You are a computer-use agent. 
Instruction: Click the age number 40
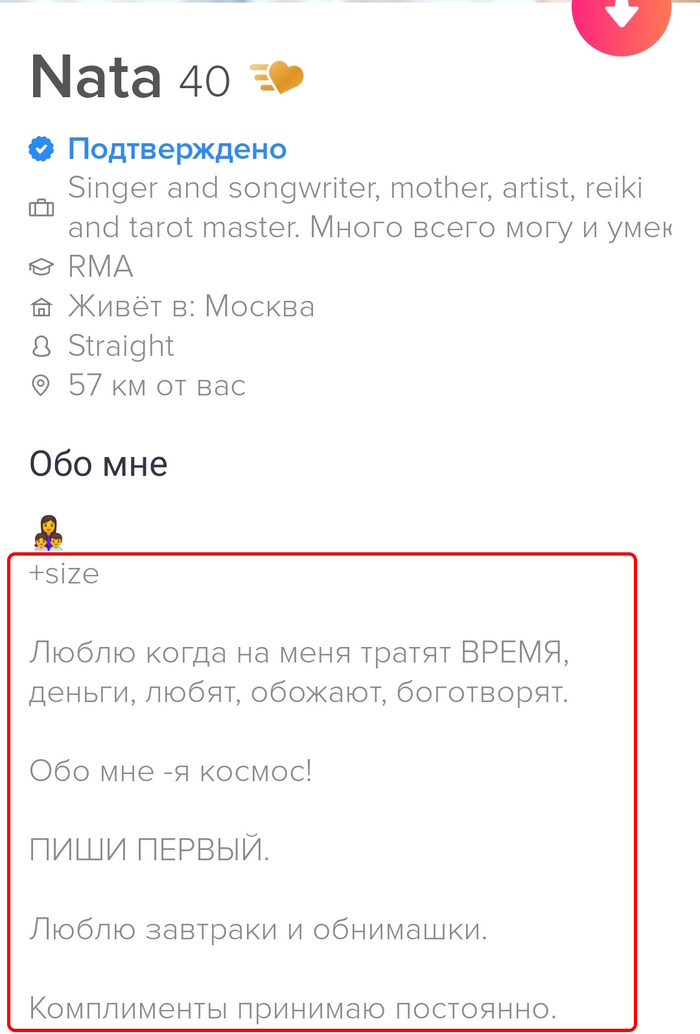(x=207, y=80)
